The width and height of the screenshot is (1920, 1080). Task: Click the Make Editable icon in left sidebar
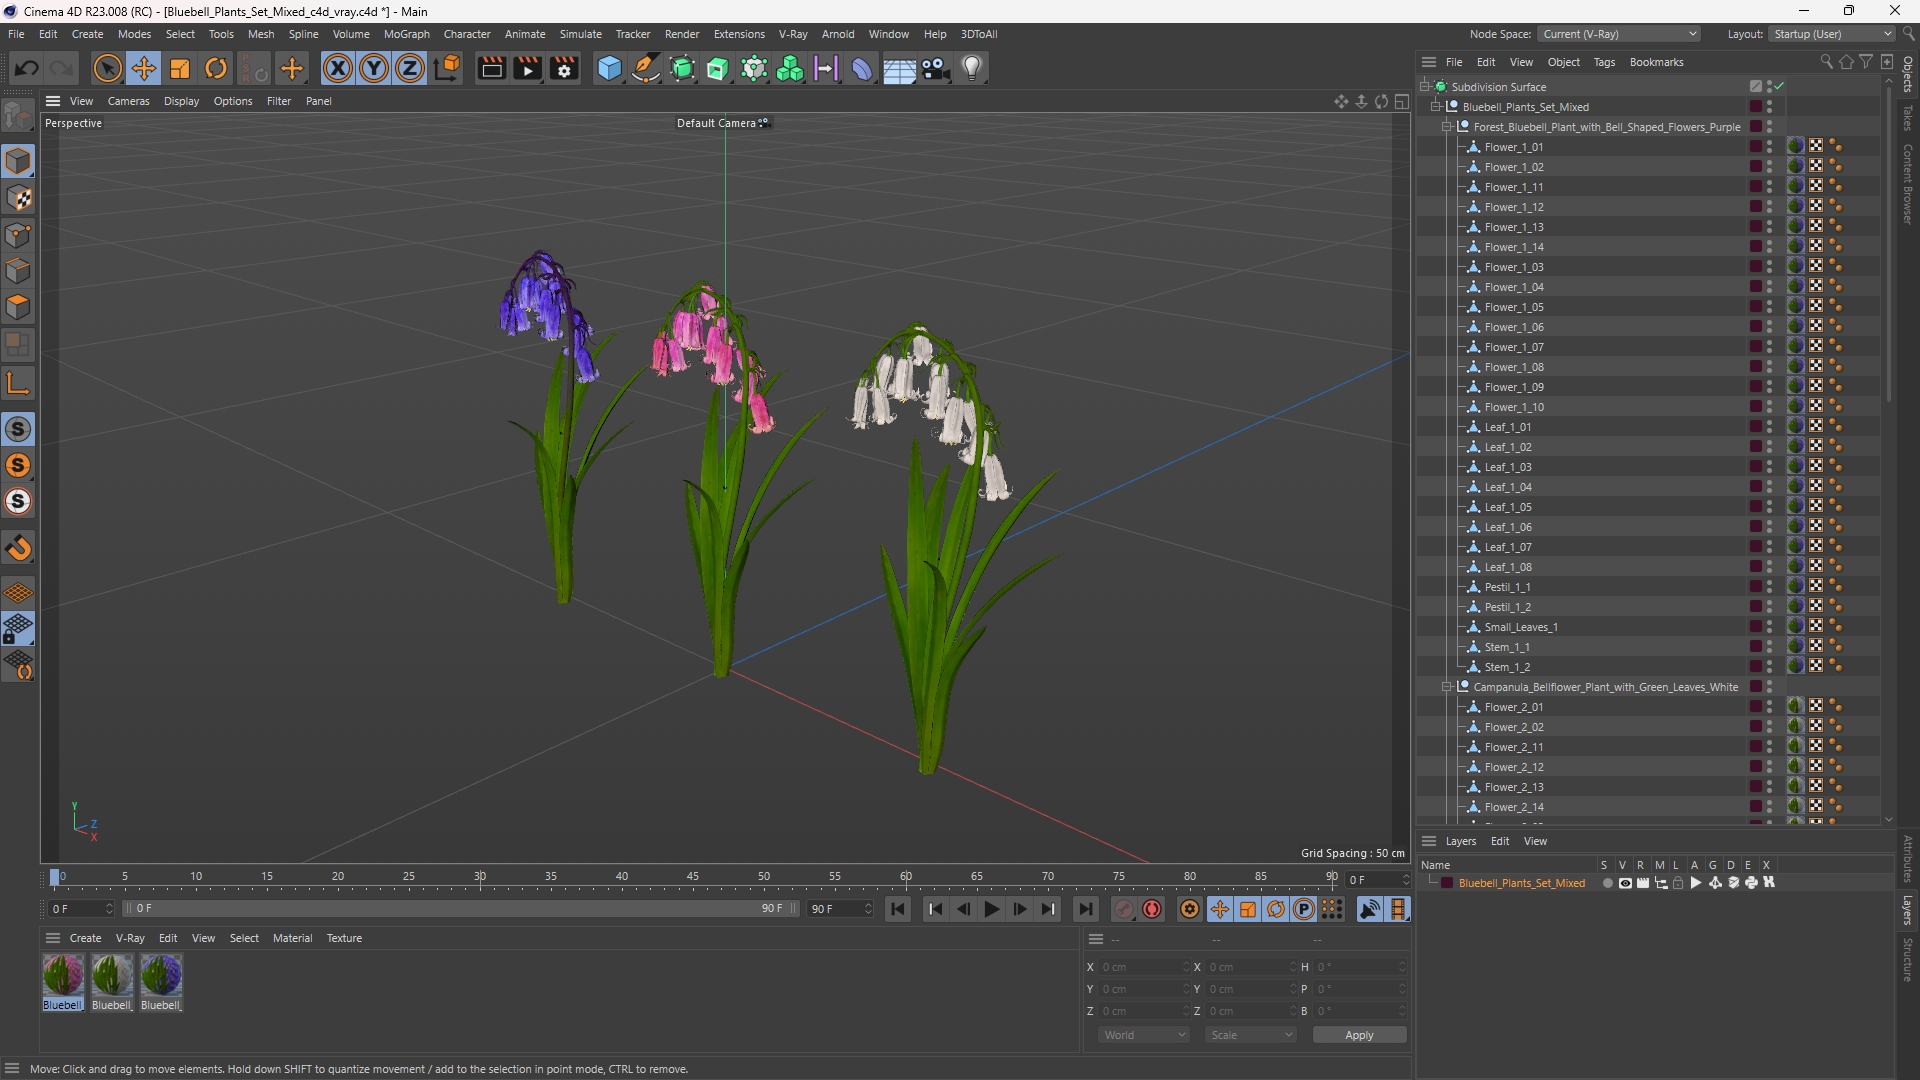tap(18, 116)
